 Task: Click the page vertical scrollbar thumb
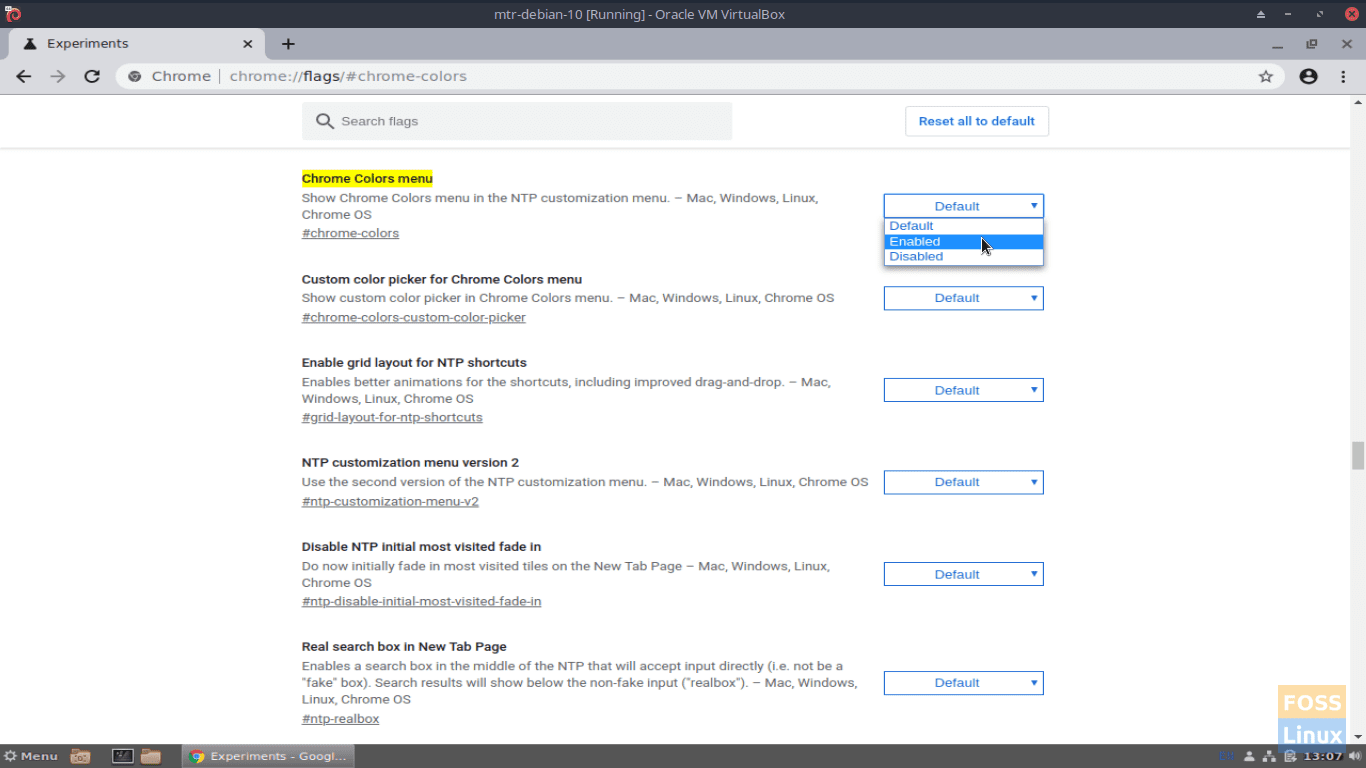coord(1357,455)
